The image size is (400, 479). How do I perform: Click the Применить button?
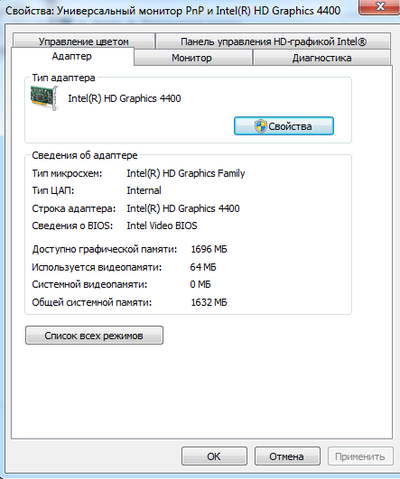click(x=360, y=456)
